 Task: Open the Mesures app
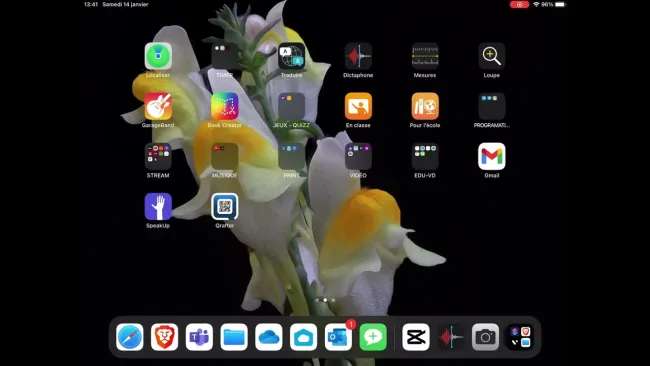point(425,56)
